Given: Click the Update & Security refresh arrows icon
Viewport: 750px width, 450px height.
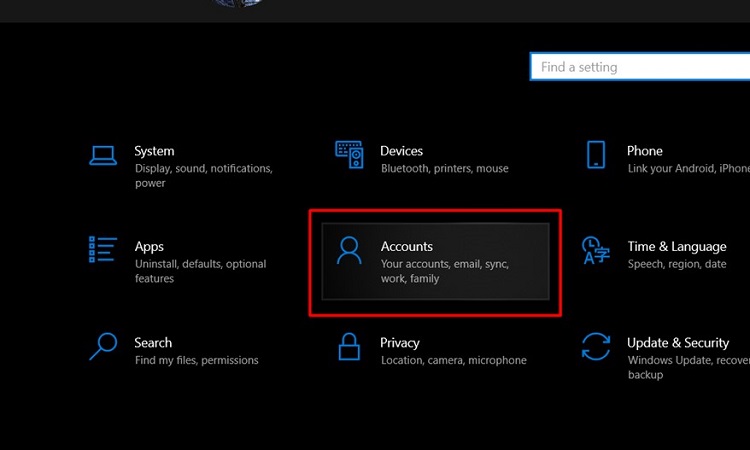Looking at the screenshot, I should [596, 346].
